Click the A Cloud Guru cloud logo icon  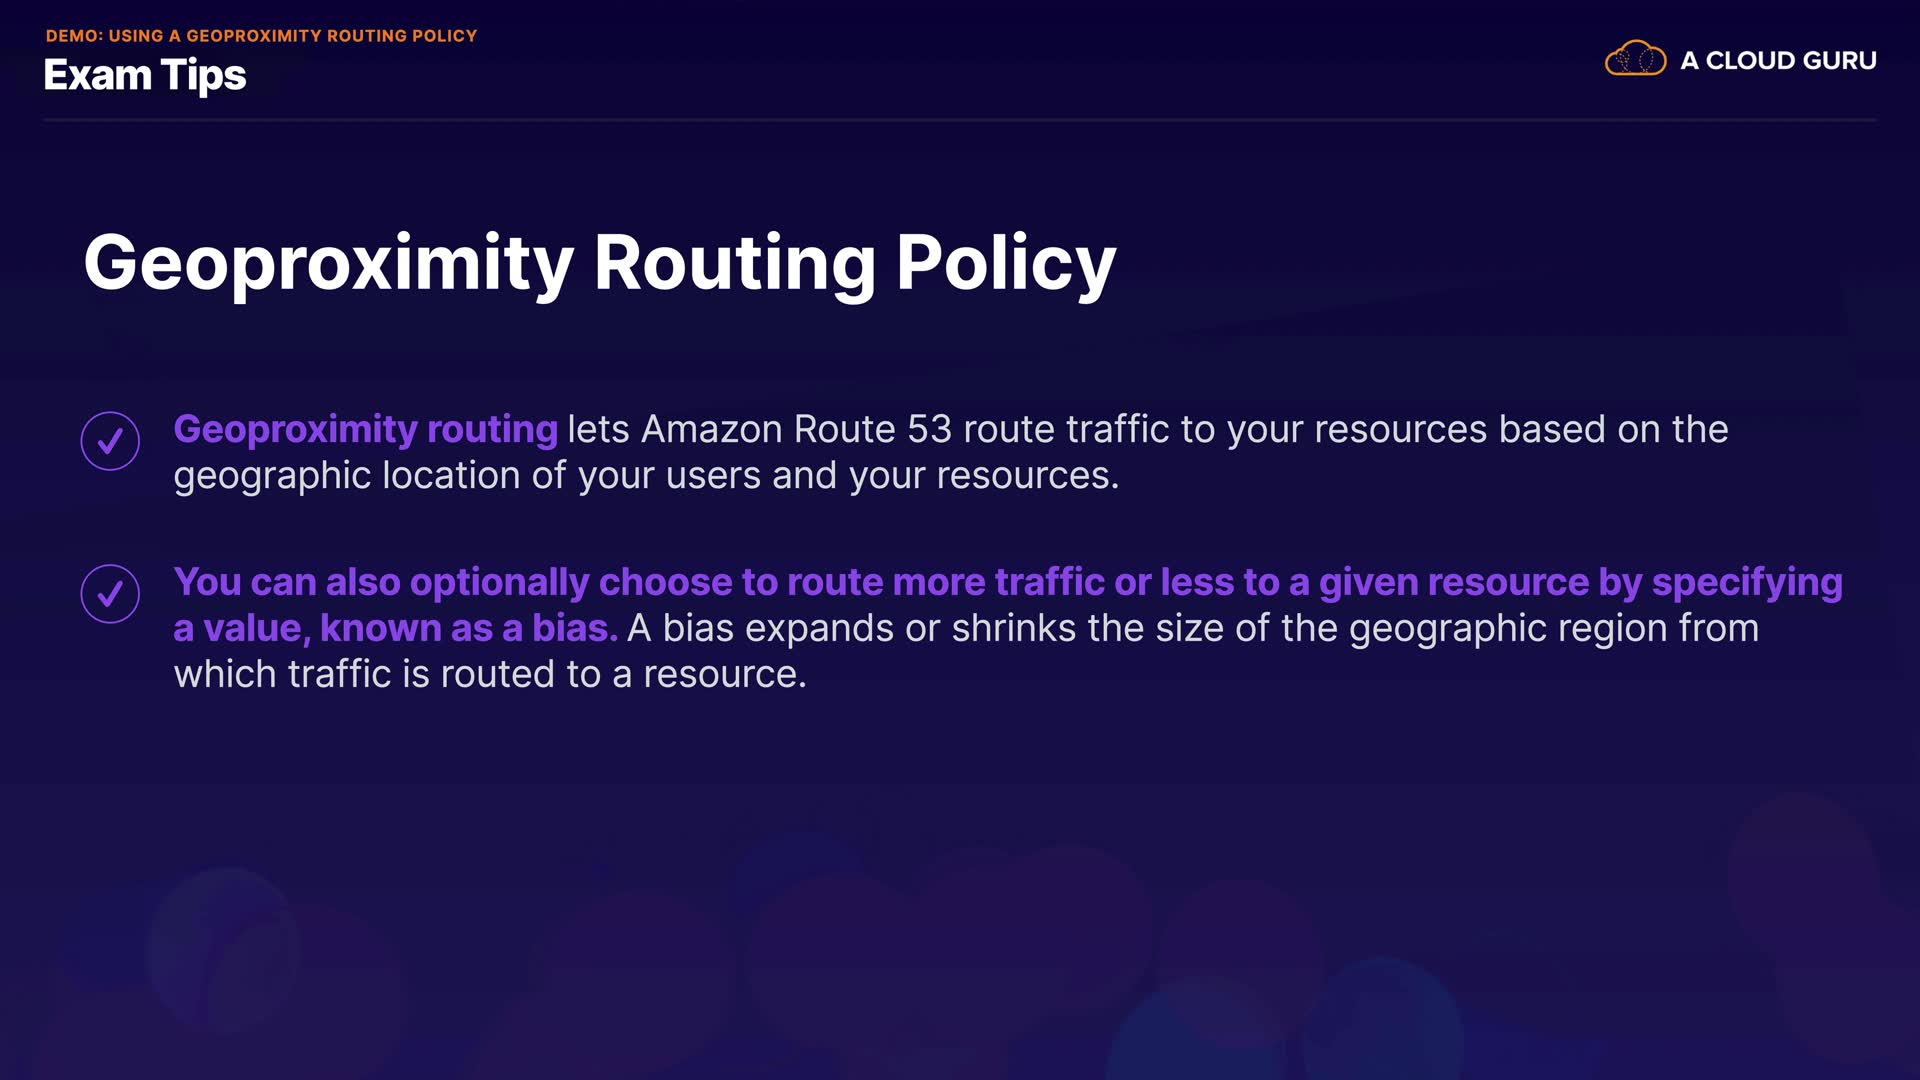1635,59
